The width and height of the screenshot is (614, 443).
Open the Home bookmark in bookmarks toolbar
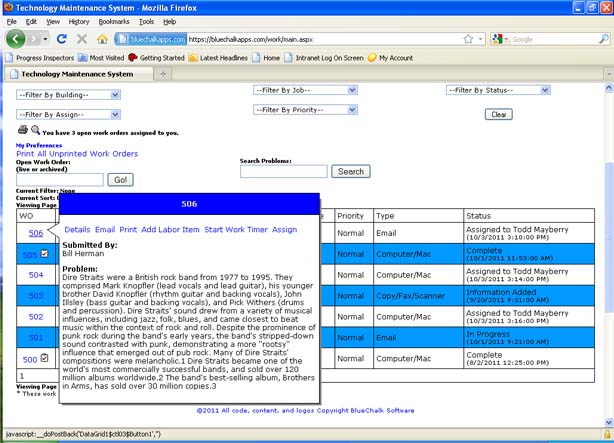[266, 58]
